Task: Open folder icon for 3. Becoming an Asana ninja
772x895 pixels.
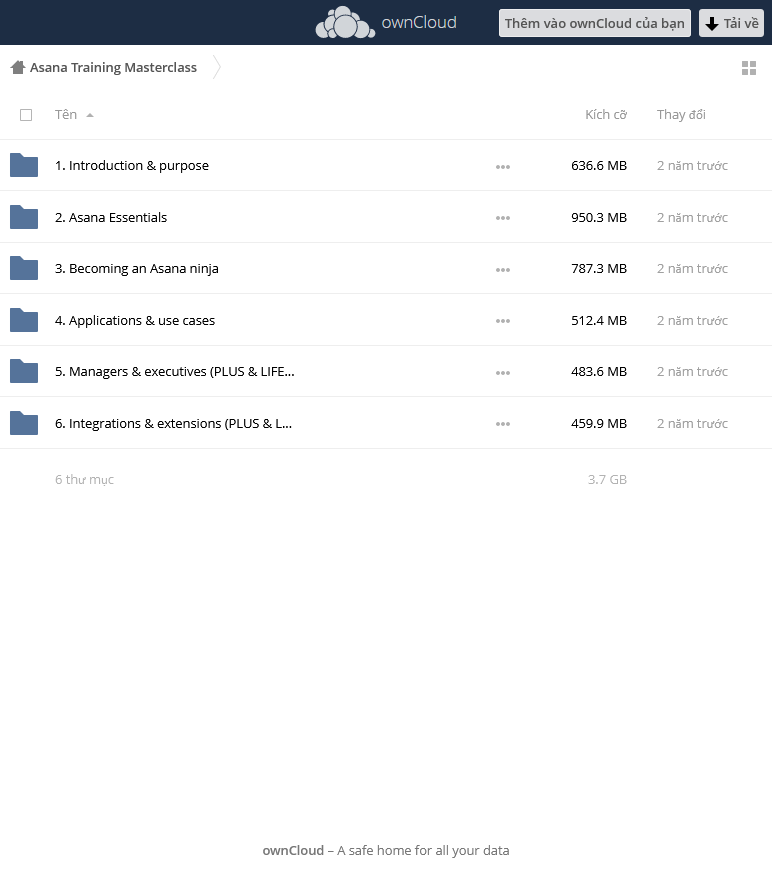Action: click(24, 268)
